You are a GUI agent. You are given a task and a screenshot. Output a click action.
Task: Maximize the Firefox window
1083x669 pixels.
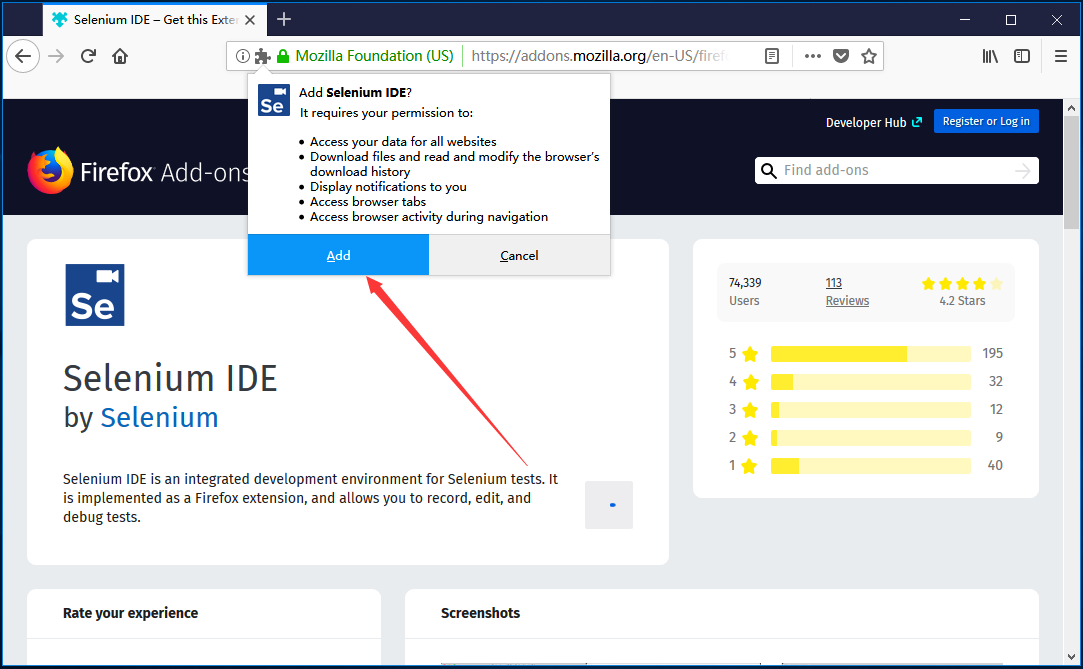[1010, 19]
